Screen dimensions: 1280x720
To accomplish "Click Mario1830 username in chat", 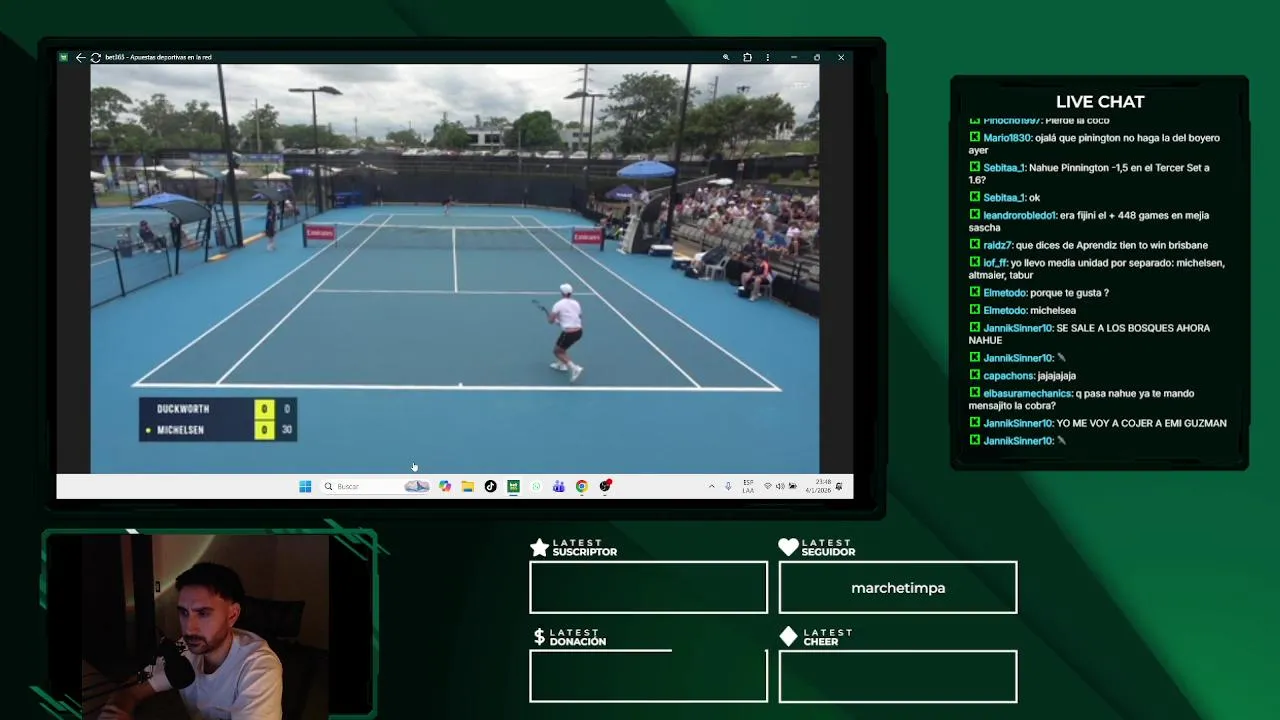I will (x=1006, y=138).
